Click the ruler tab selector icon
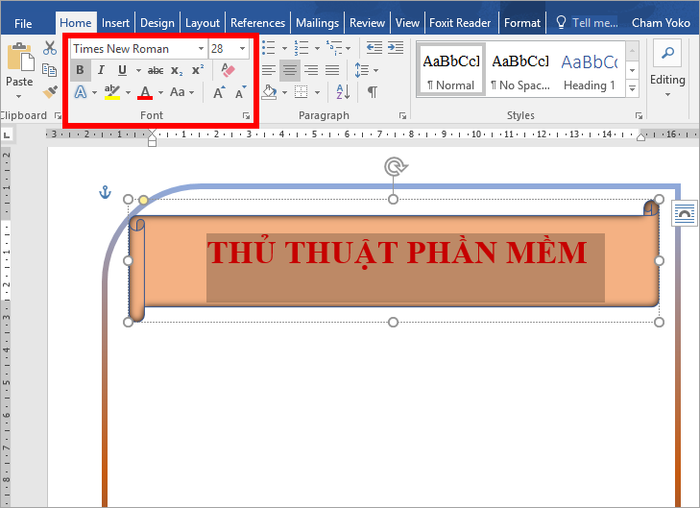 tap(7, 134)
